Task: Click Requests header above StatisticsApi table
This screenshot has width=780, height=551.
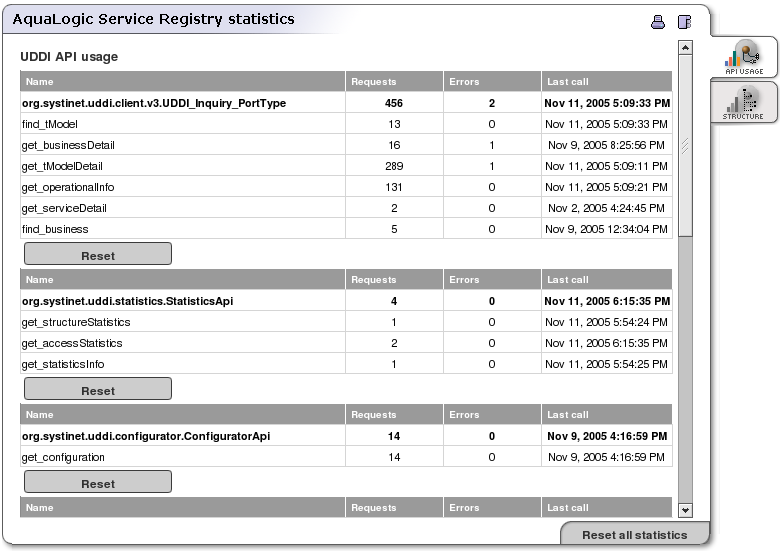Action: (374, 279)
